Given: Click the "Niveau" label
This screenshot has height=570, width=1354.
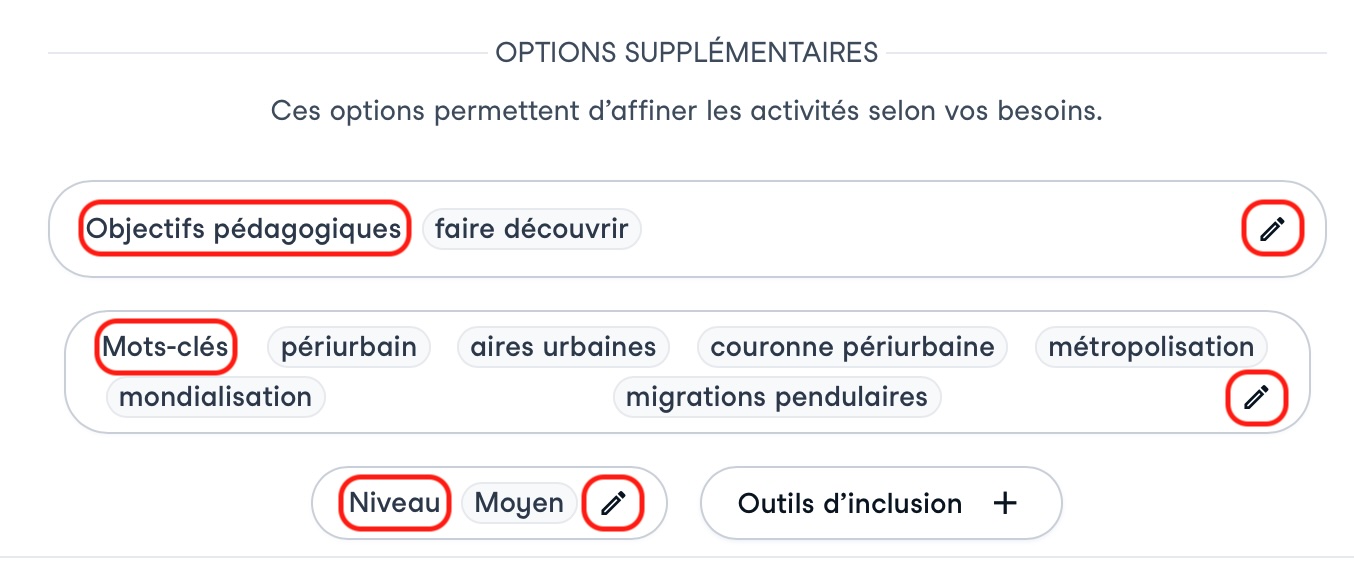Looking at the screenshot, I should (x=395, y=503).
